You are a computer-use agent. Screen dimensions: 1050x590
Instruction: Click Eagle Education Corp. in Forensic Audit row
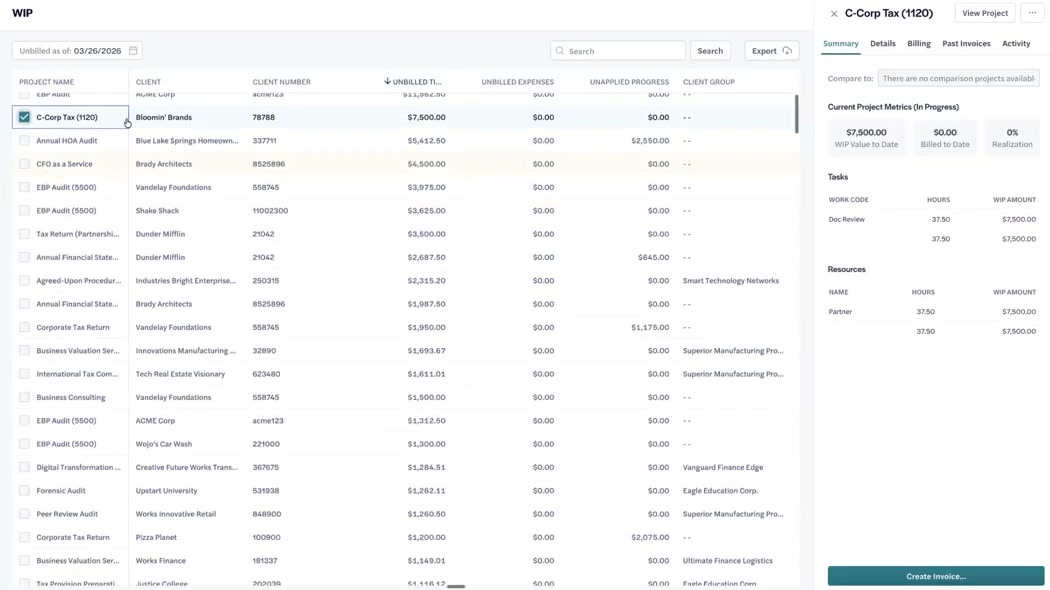pyautogui.click(x=720, y=490)
